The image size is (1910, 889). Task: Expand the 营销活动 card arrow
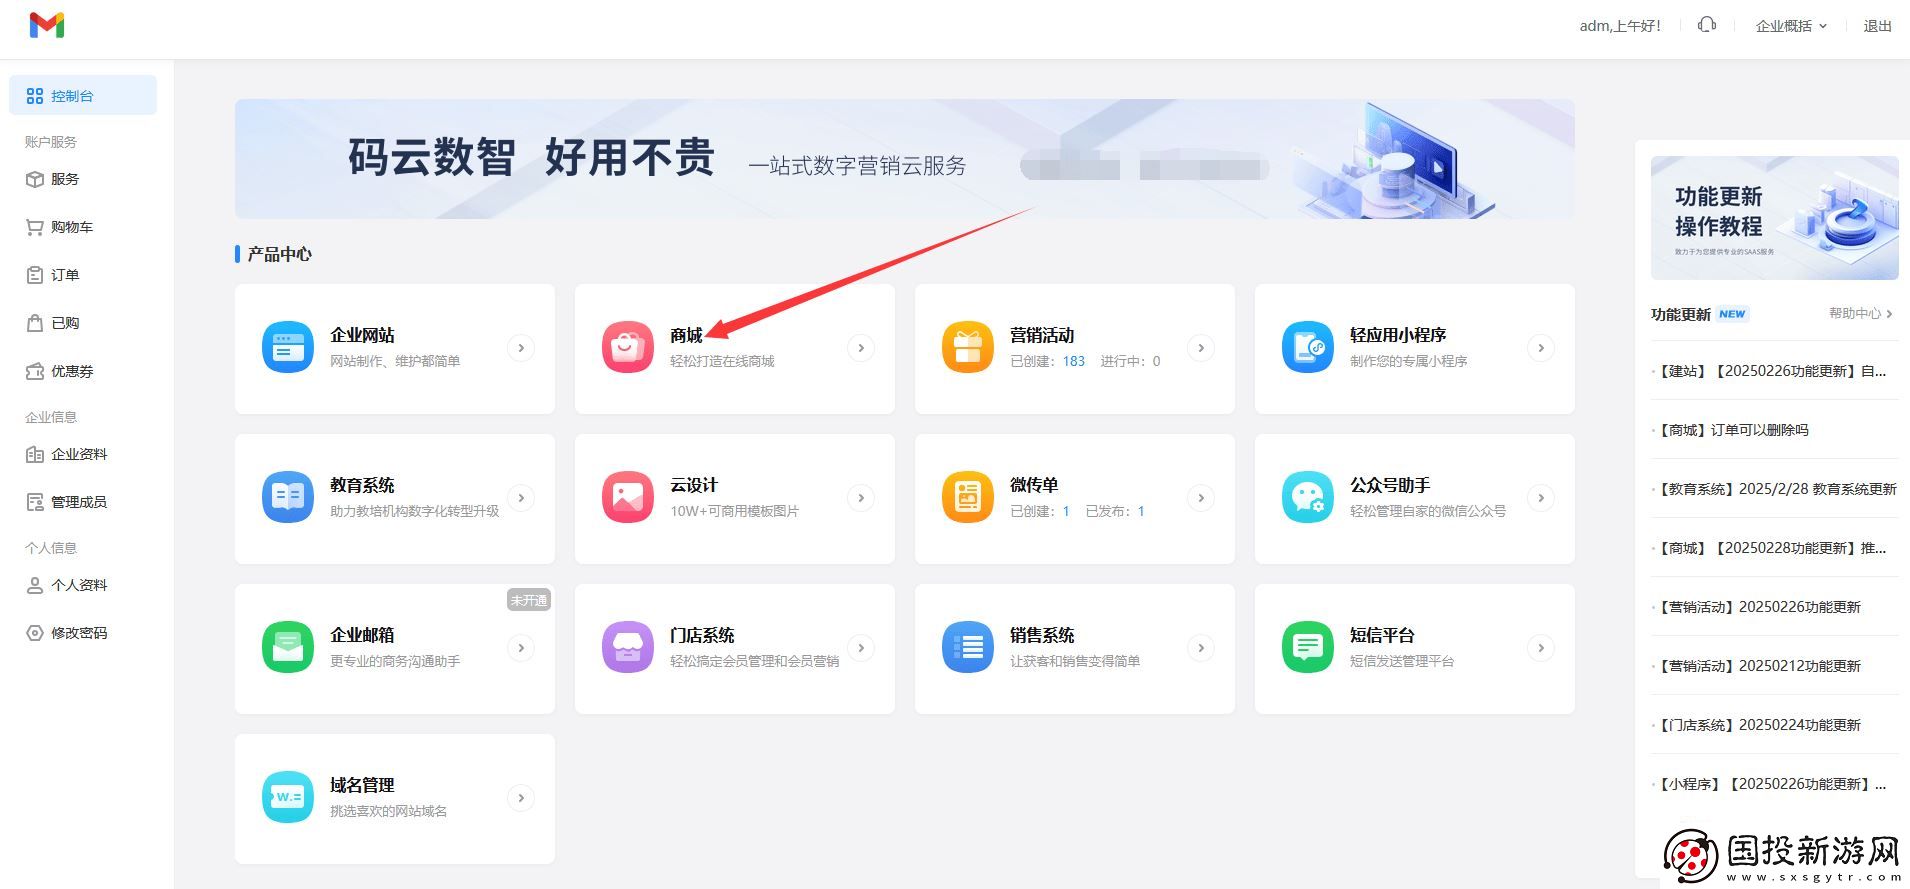(1200, 348)
